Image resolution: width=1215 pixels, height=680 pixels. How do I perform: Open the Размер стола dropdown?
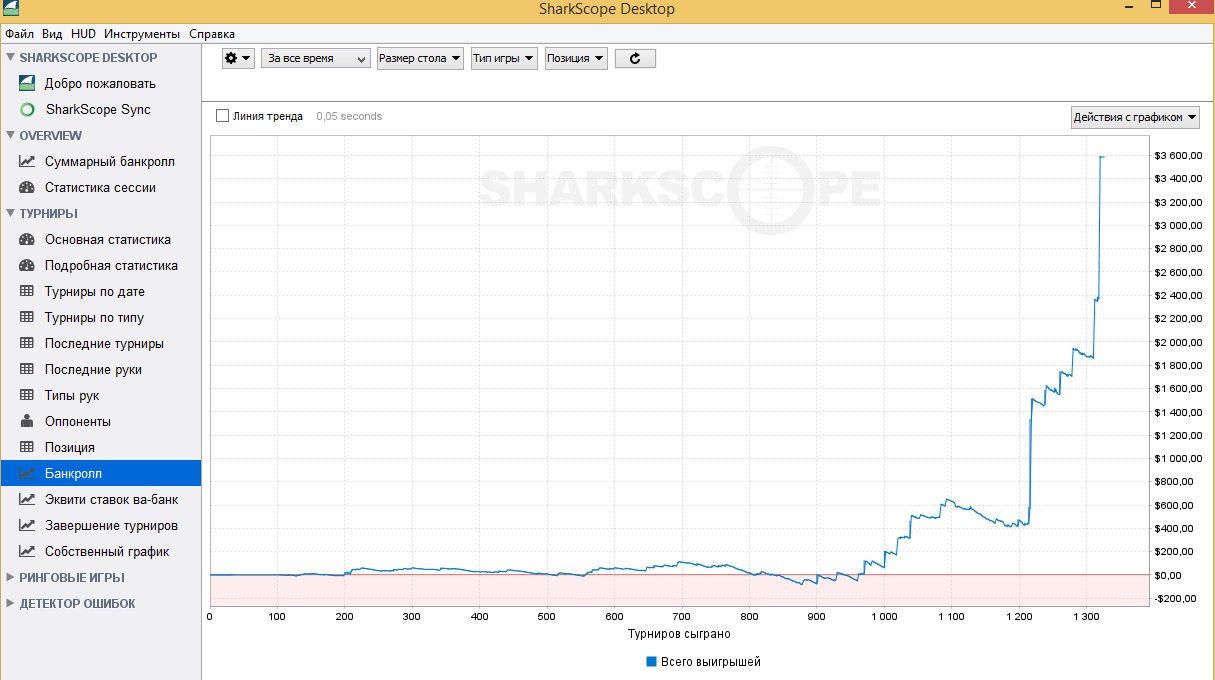click(x=420, y=58)
